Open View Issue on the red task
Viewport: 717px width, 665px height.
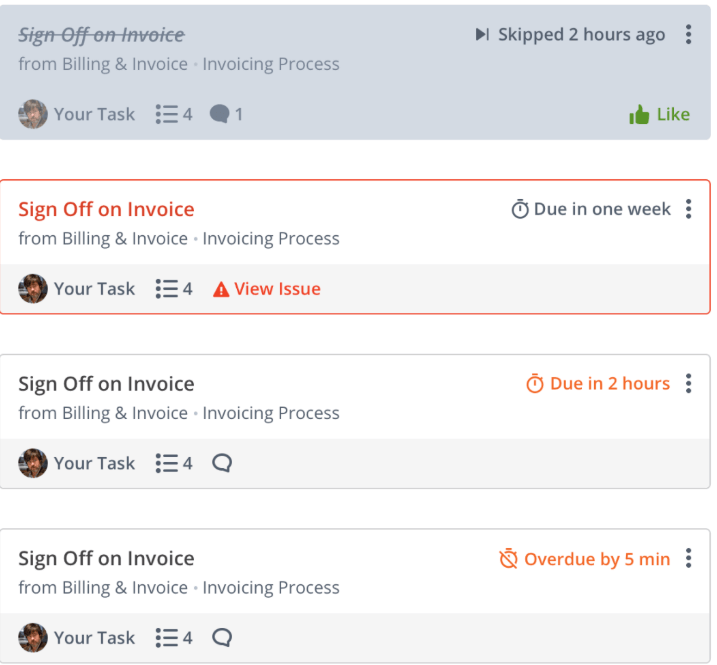(x=267, y=289)
